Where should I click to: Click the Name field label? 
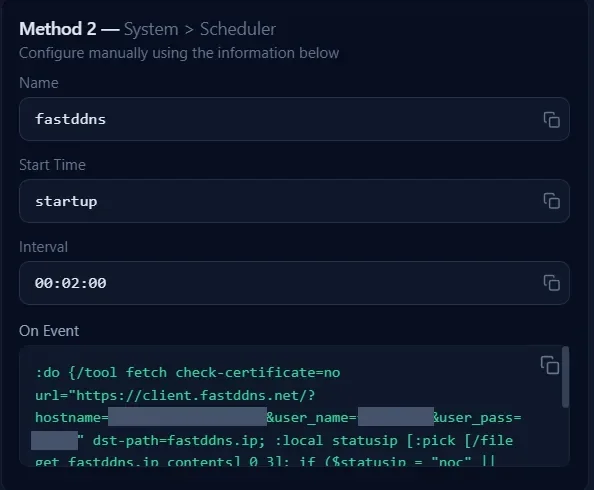[39, 83]
